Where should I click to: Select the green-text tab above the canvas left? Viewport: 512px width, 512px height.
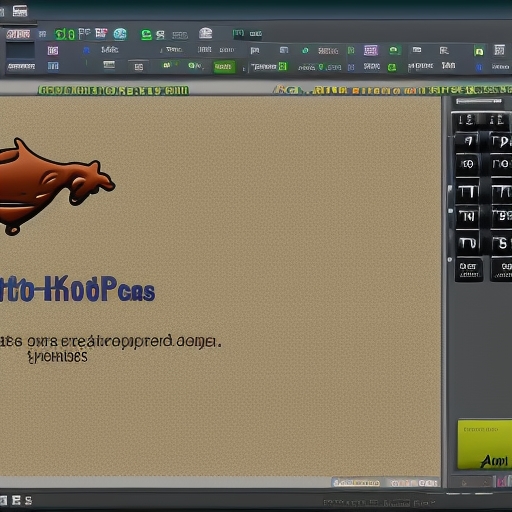click(113, 90)
